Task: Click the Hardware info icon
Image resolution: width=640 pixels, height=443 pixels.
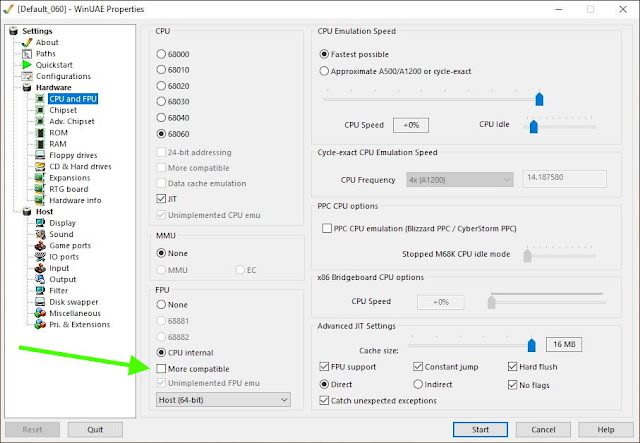Action: pyautogui.click(x=40, y=200)
